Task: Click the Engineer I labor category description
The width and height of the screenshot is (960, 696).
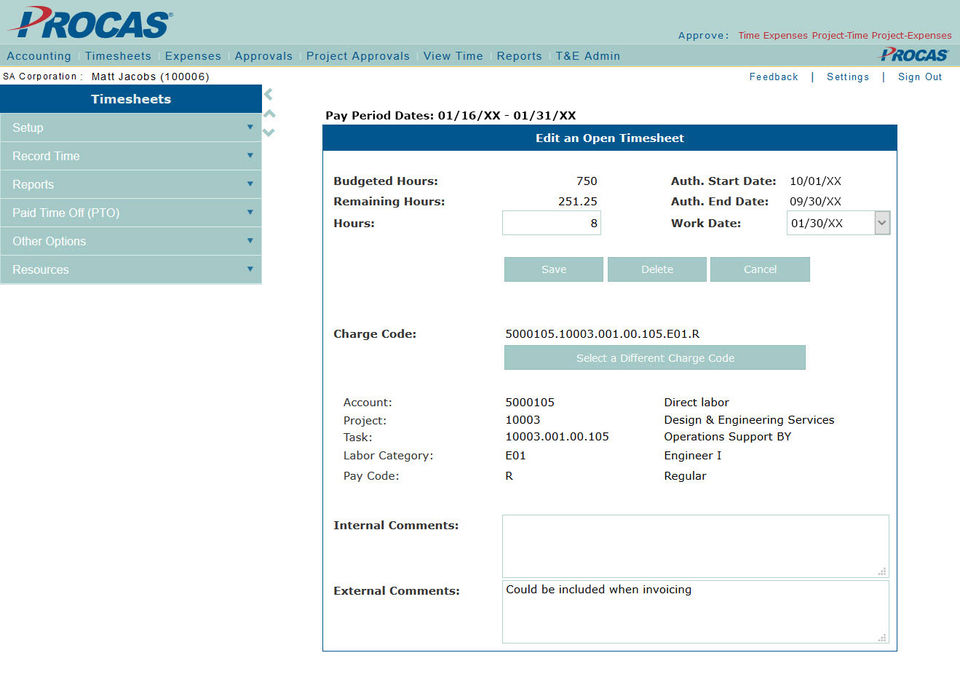Action: (x=692, y=455)
